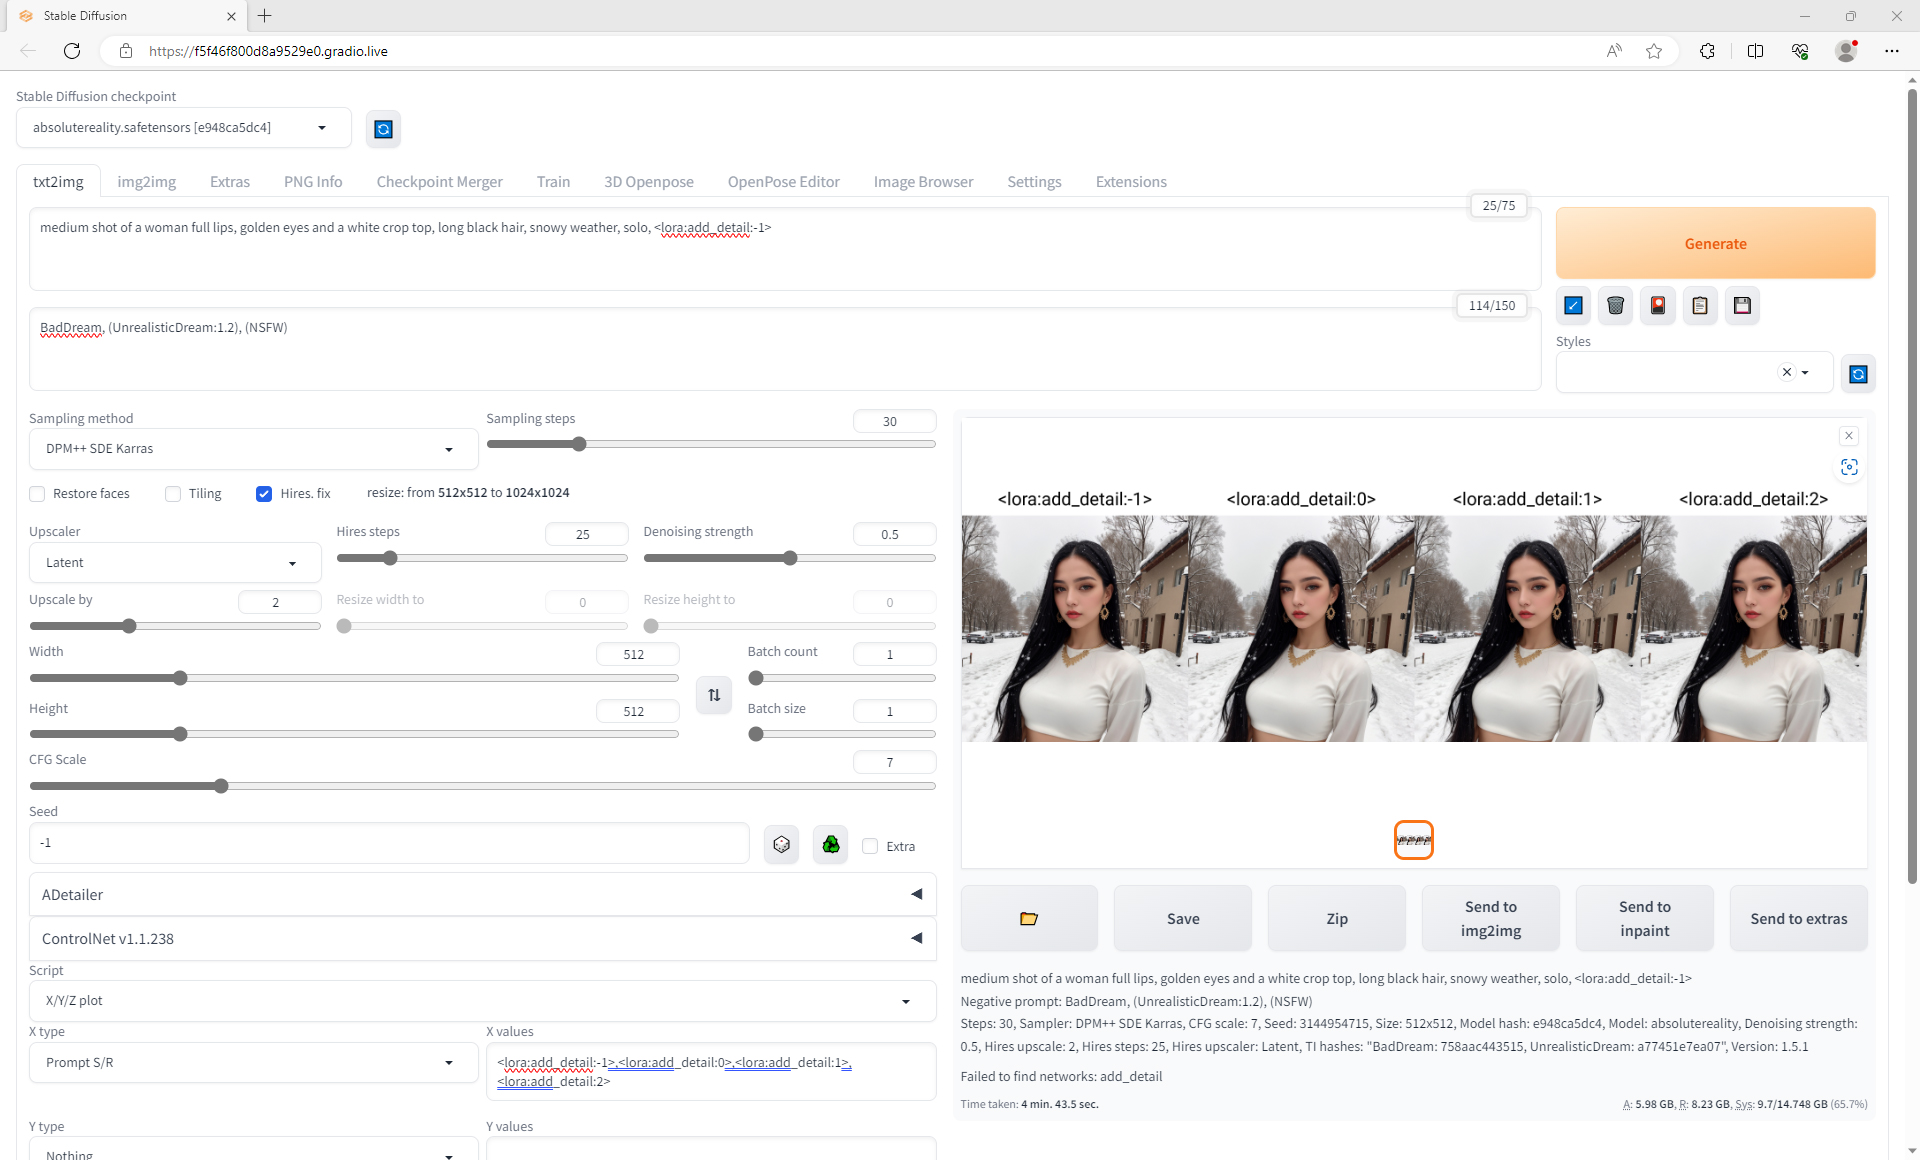Viewport: 1920px width, 1160px height.
Task: Toggle the Tiling checkbox
Action: click(173, 494)
